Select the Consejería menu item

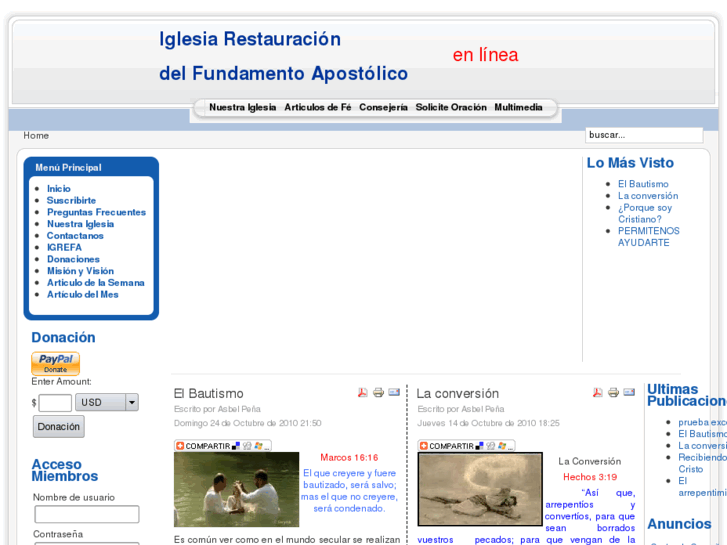(383, 107)
